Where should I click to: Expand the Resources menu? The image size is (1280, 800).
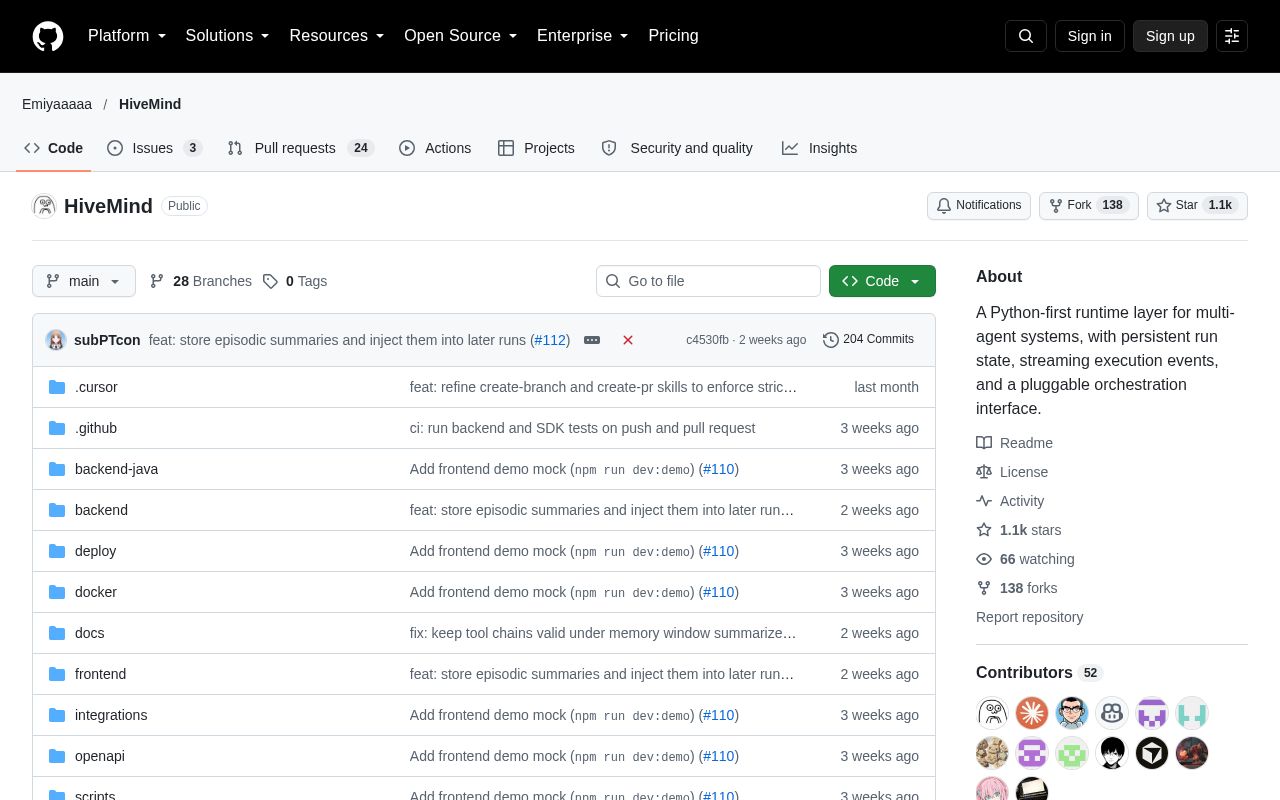[x=337, y=36]
